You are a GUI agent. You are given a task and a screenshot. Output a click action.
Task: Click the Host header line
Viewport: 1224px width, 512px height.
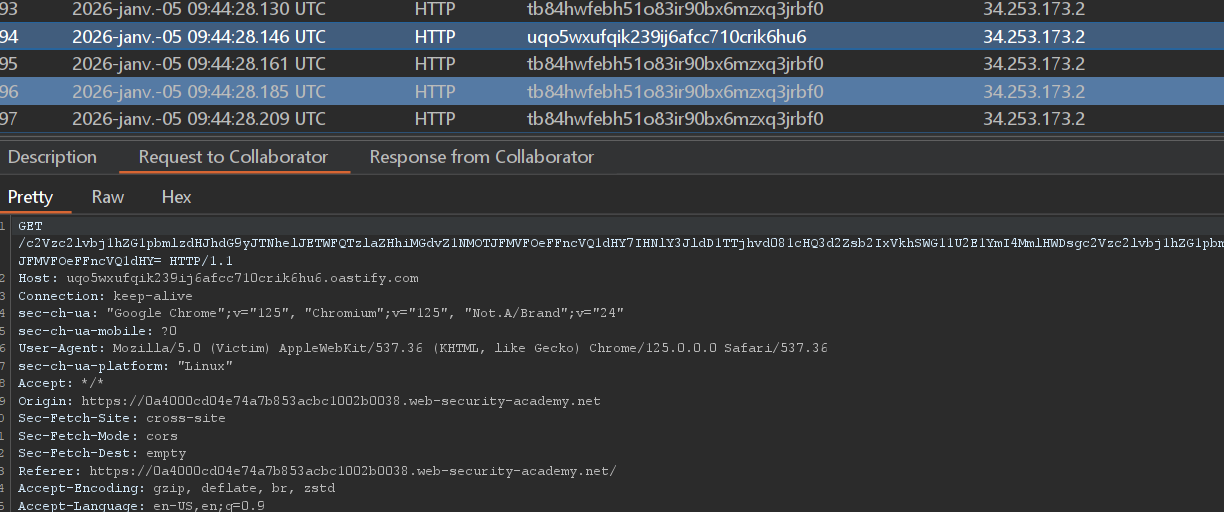218,278
